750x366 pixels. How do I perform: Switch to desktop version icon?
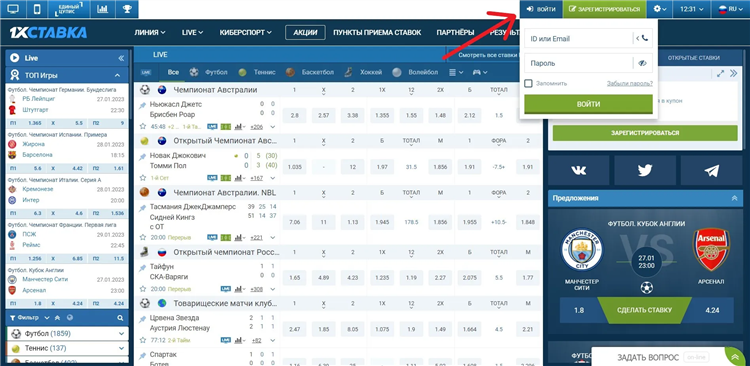14,9
